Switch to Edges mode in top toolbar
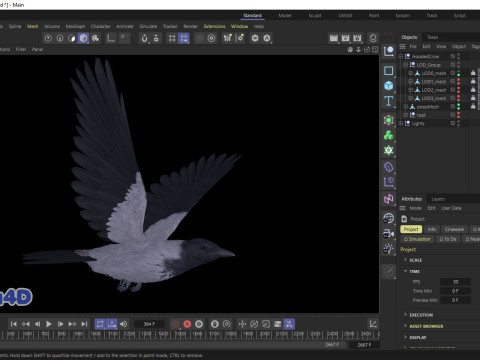This screenshot has width=480, height=360. [x=60, y=38]
